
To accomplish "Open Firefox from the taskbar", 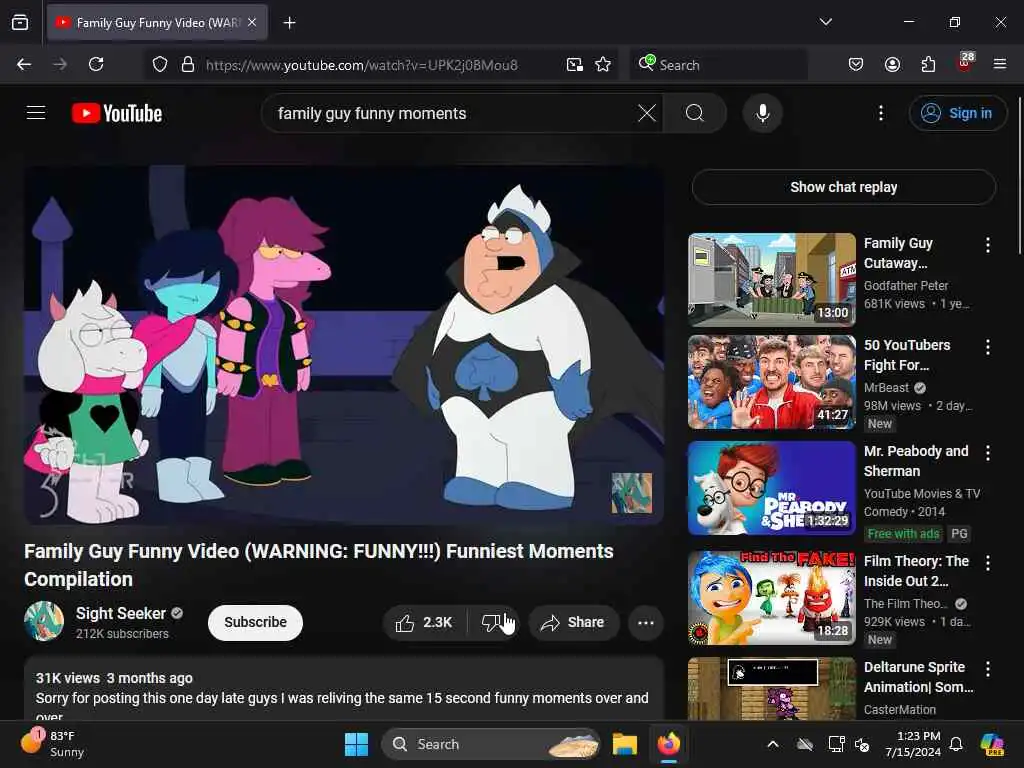I will pos(668,744).
